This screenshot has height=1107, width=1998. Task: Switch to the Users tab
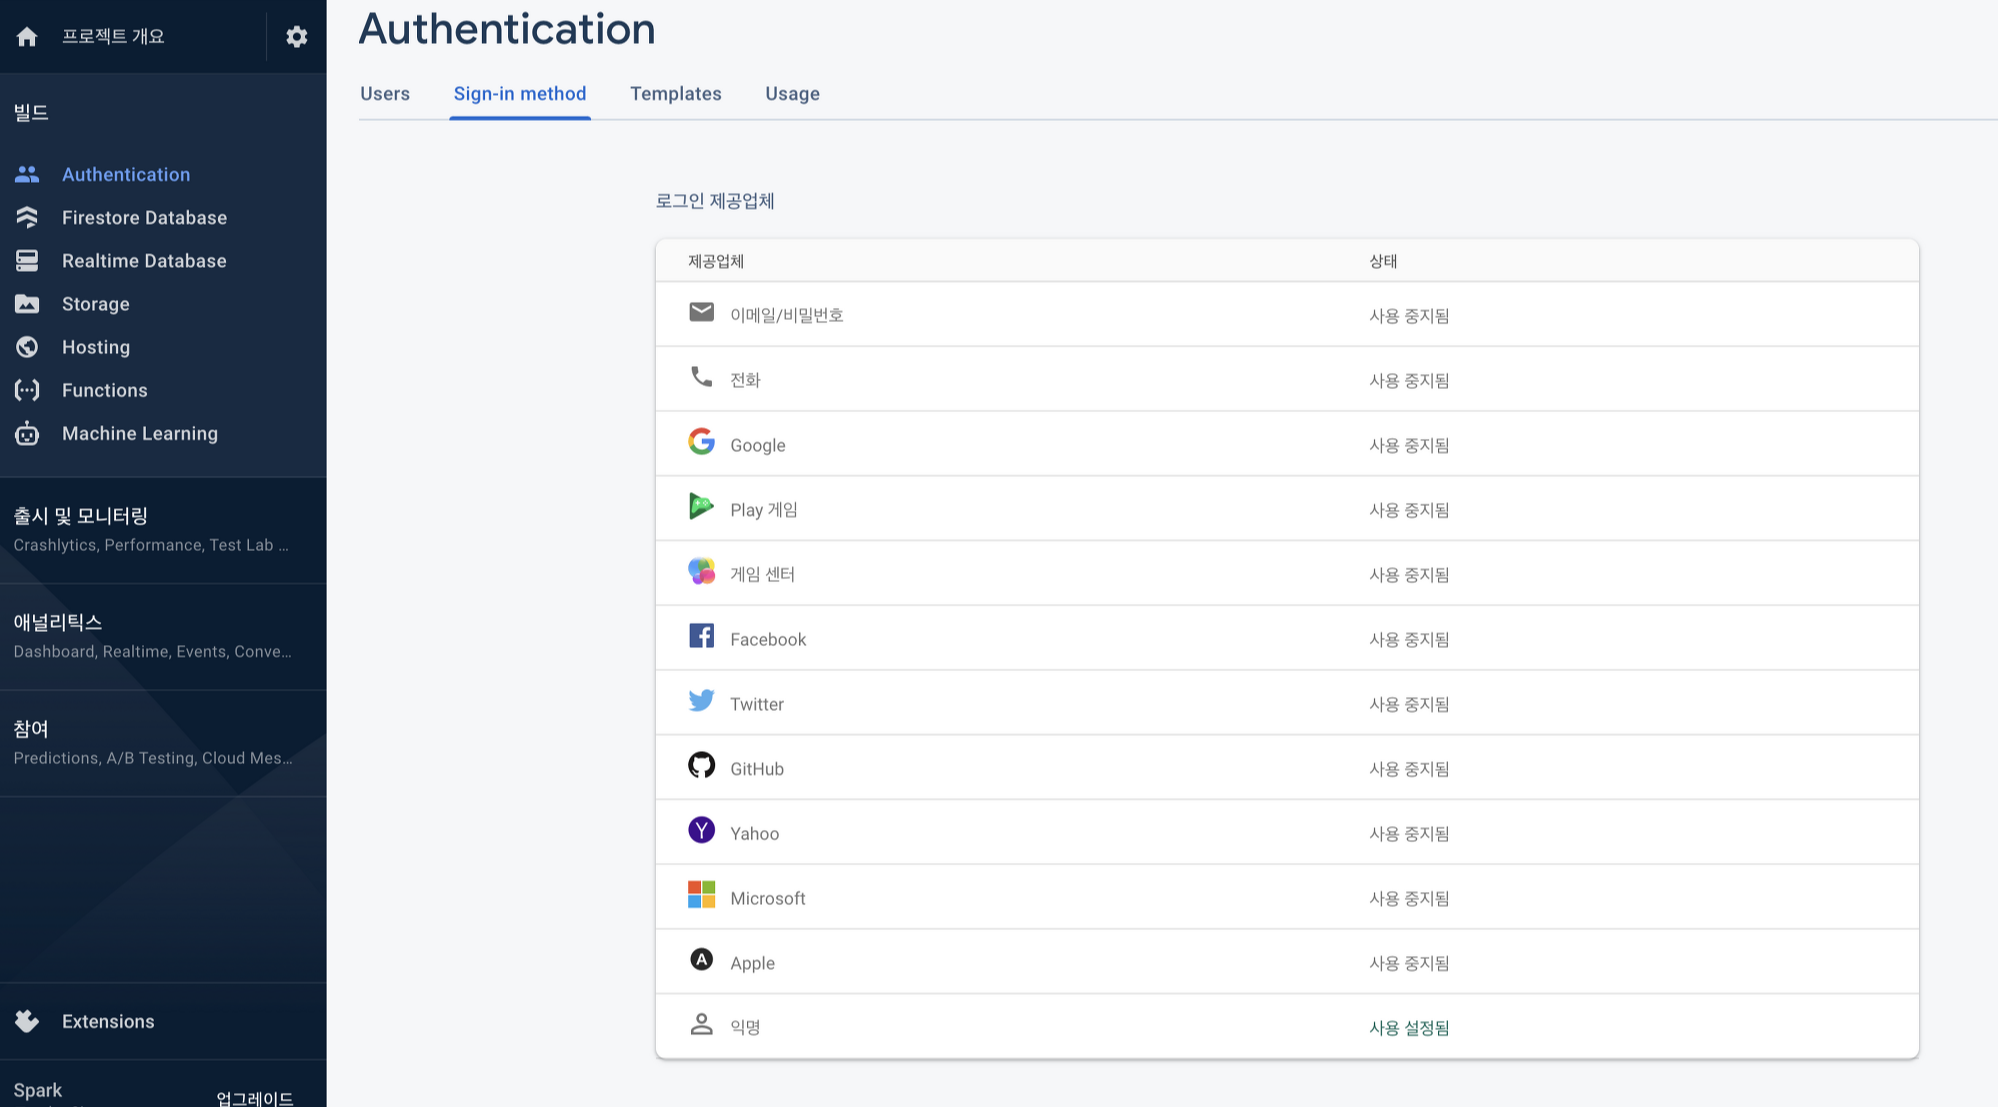pos(385,94)
